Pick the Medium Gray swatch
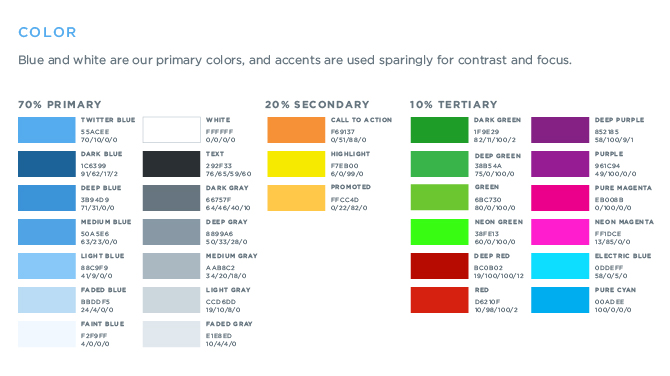 click(x=171, y=266)
